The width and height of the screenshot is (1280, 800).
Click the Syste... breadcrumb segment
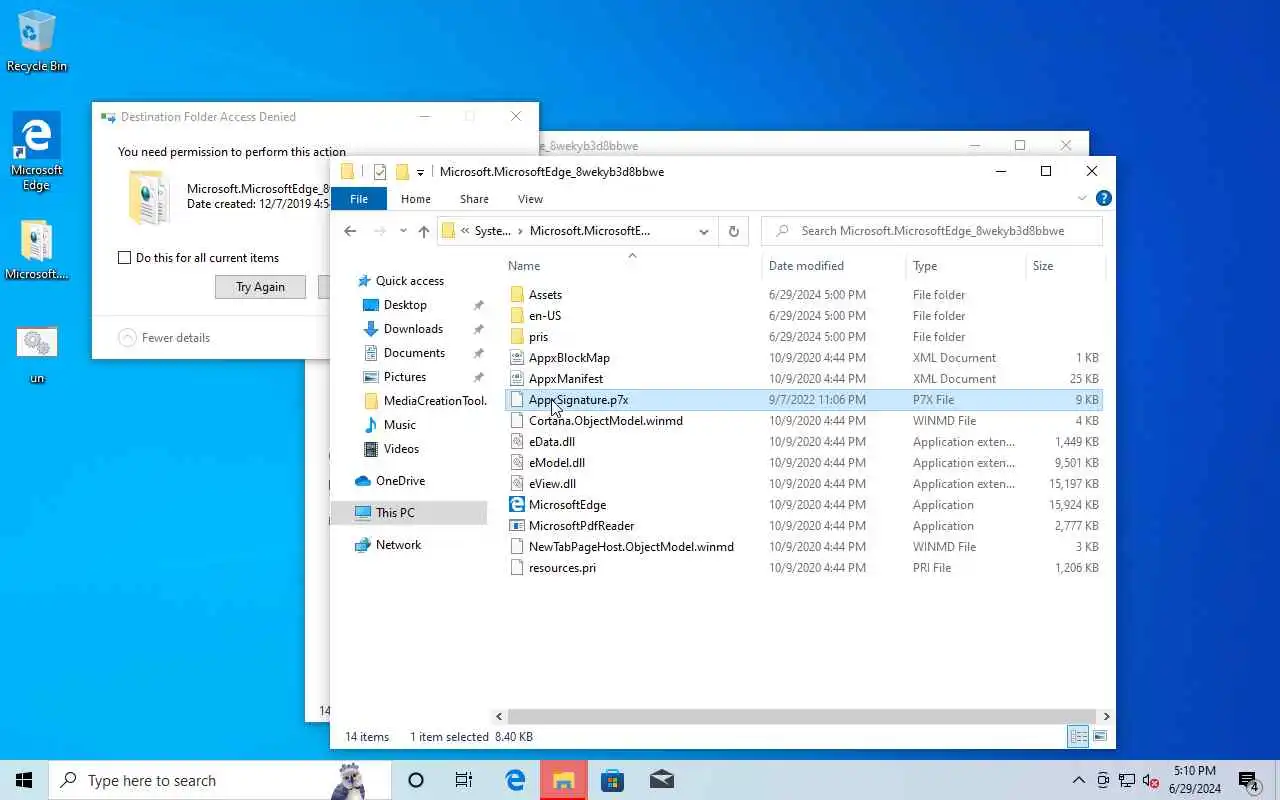tap(492, 231)
